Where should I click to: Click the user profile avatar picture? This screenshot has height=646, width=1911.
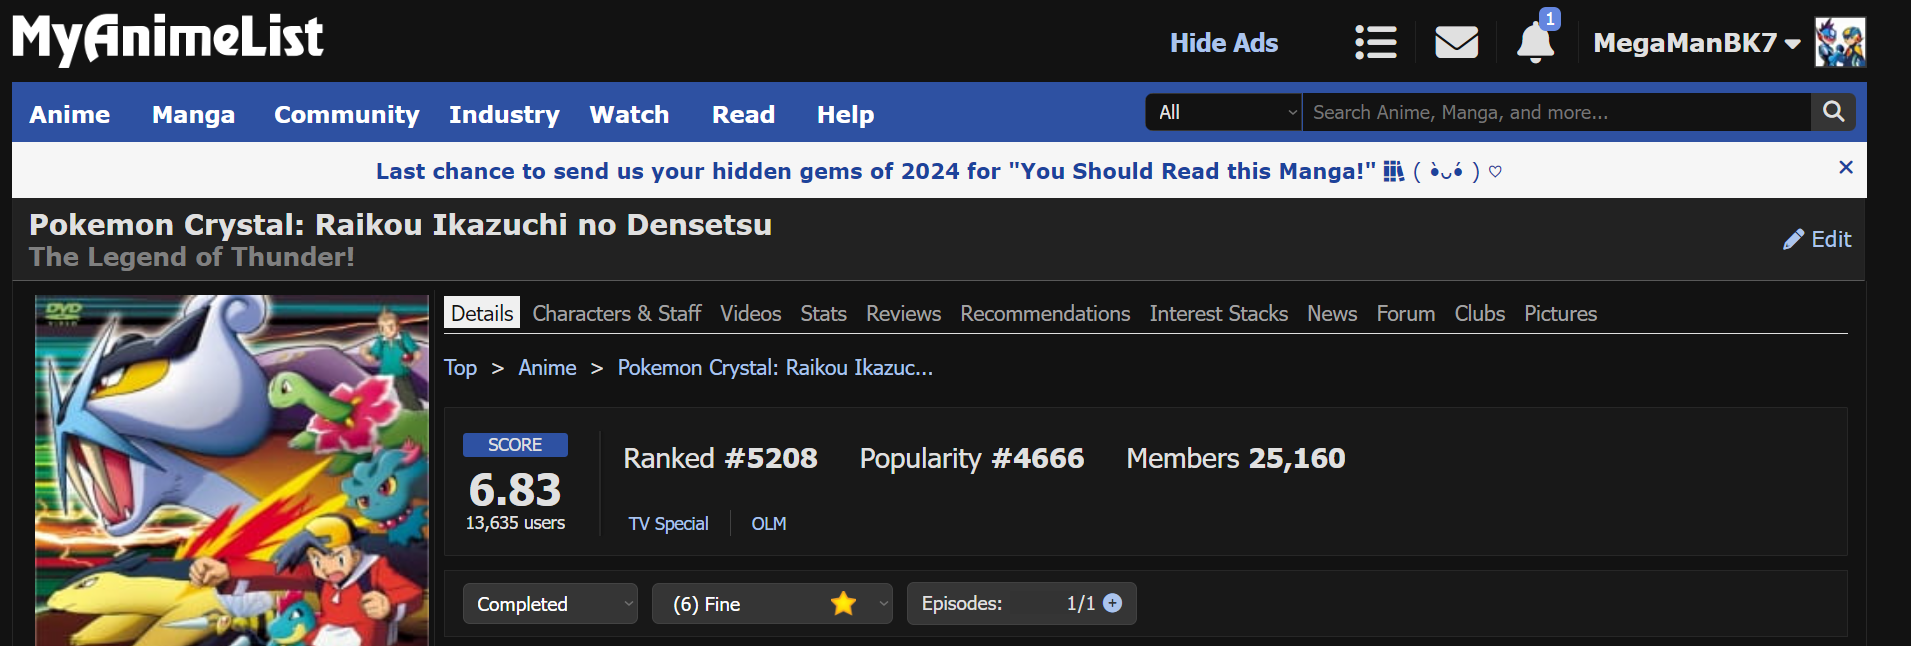[1840, 43]
